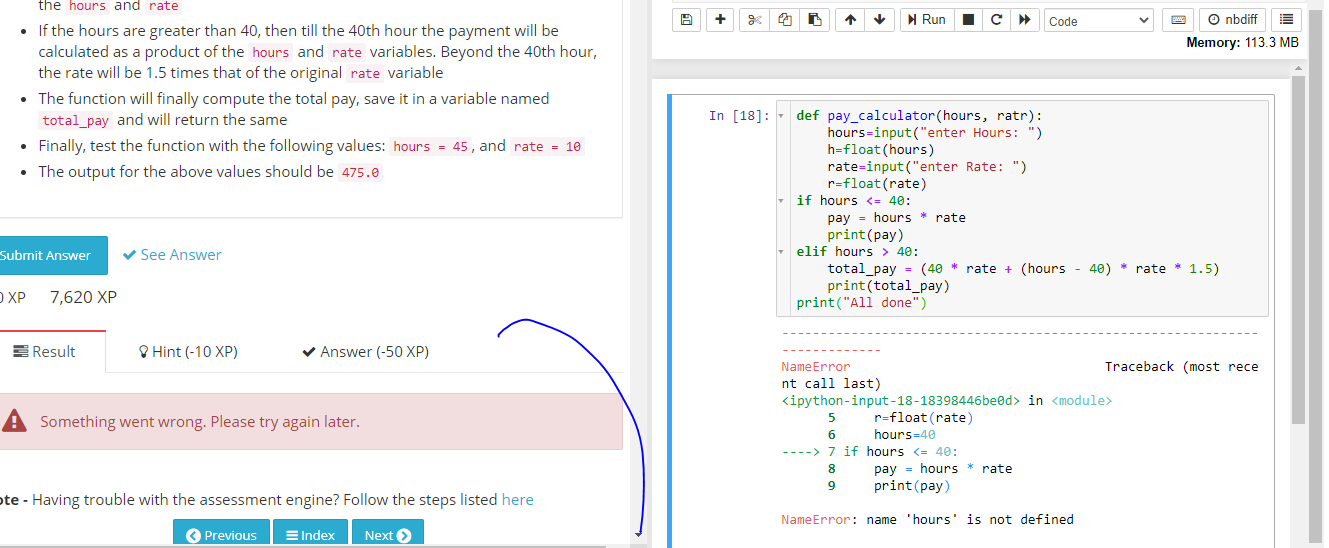1329x548 pixels.
Task: Open the Code cell type dropdown
Action: [x=1099, y=21]
